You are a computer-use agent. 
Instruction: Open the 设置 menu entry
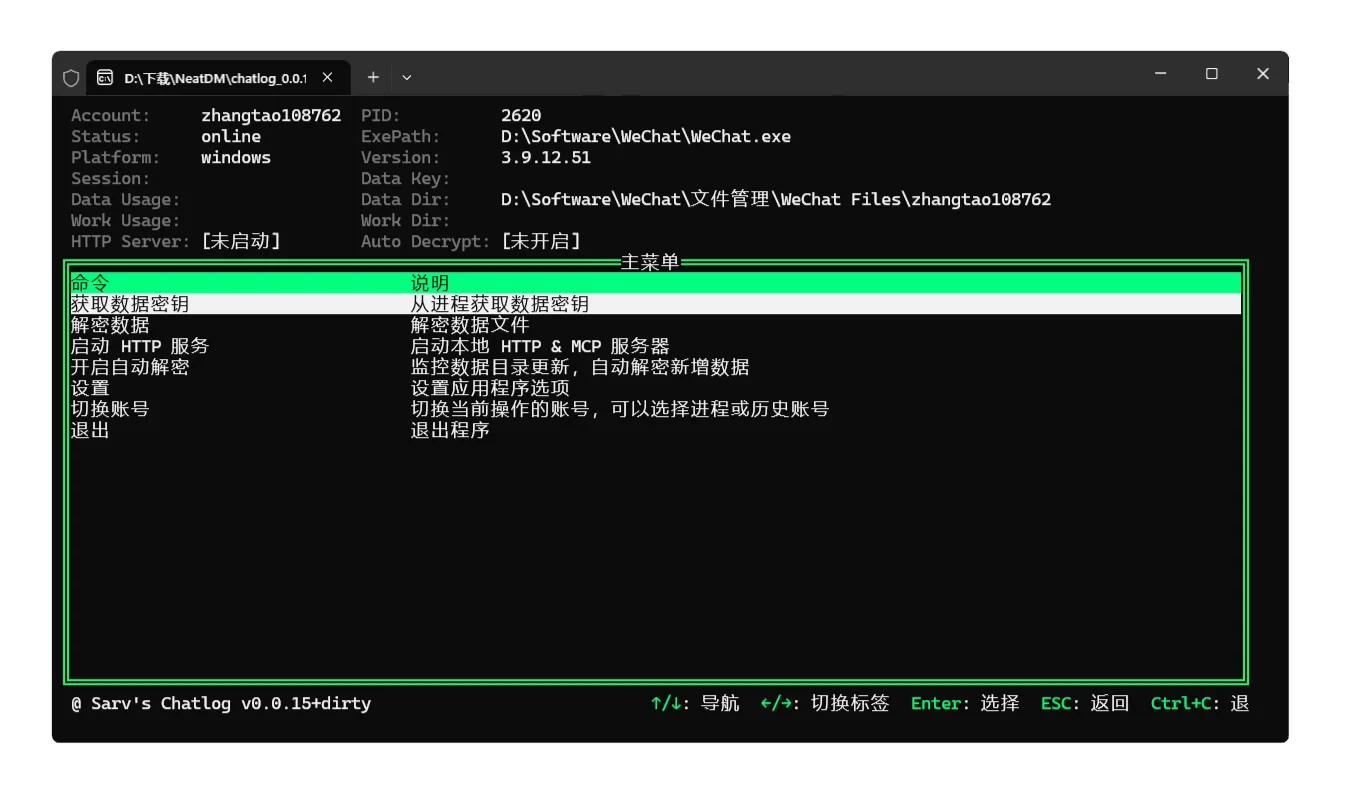click(x=90, y=388)
